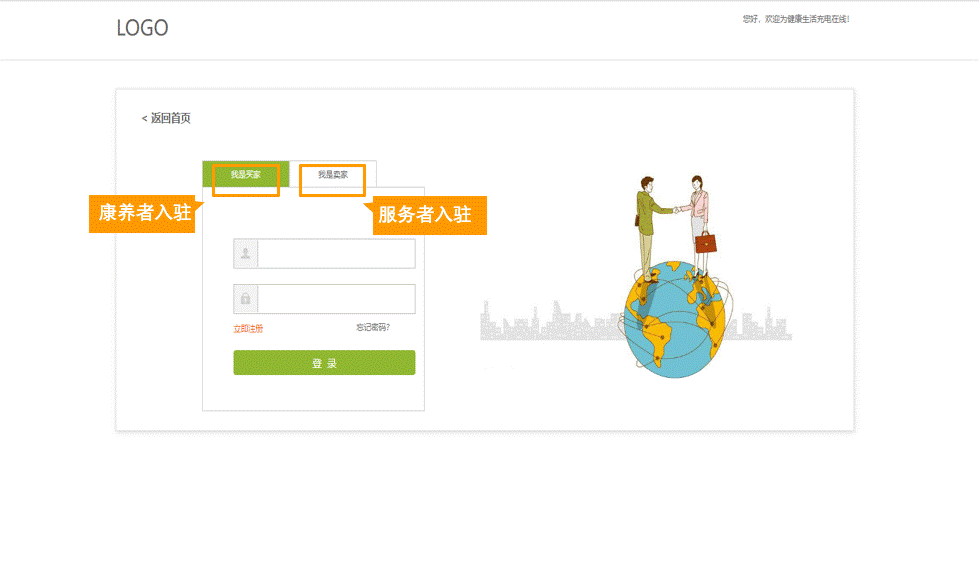Go back via 返回首页 link
979x569 pixels.
point(166,118)
